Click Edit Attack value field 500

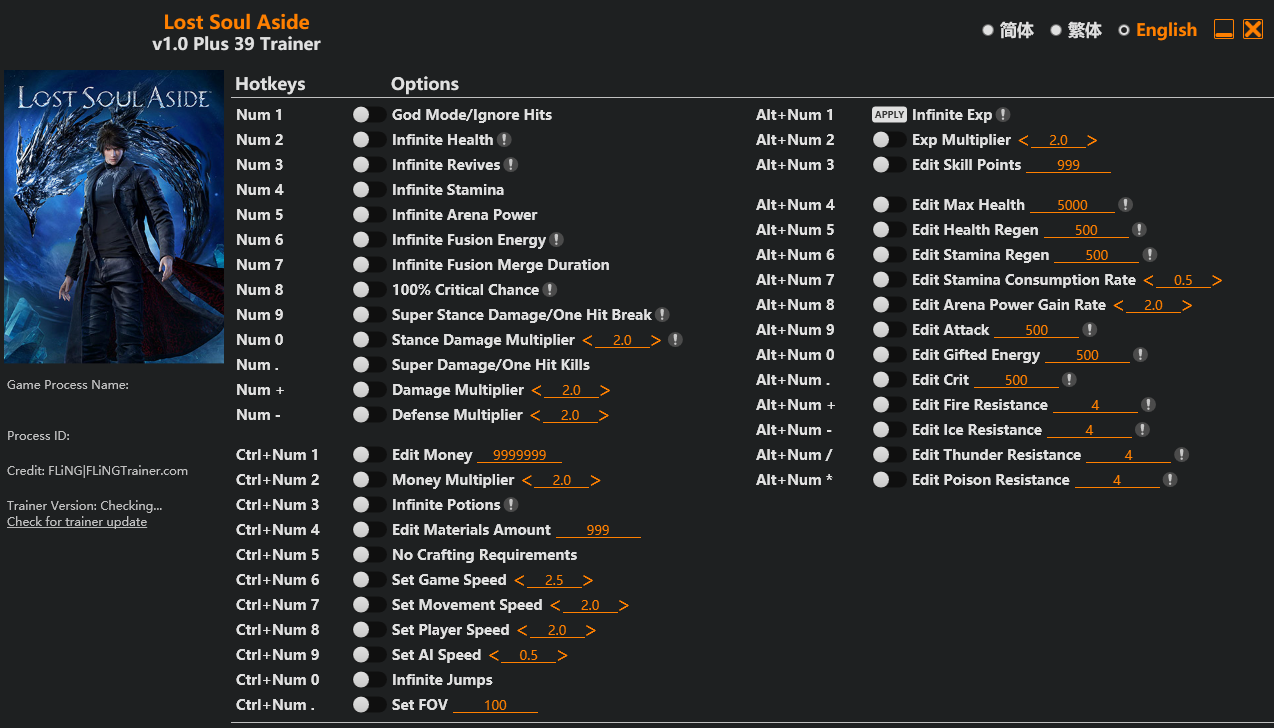tap(1037, 330)
